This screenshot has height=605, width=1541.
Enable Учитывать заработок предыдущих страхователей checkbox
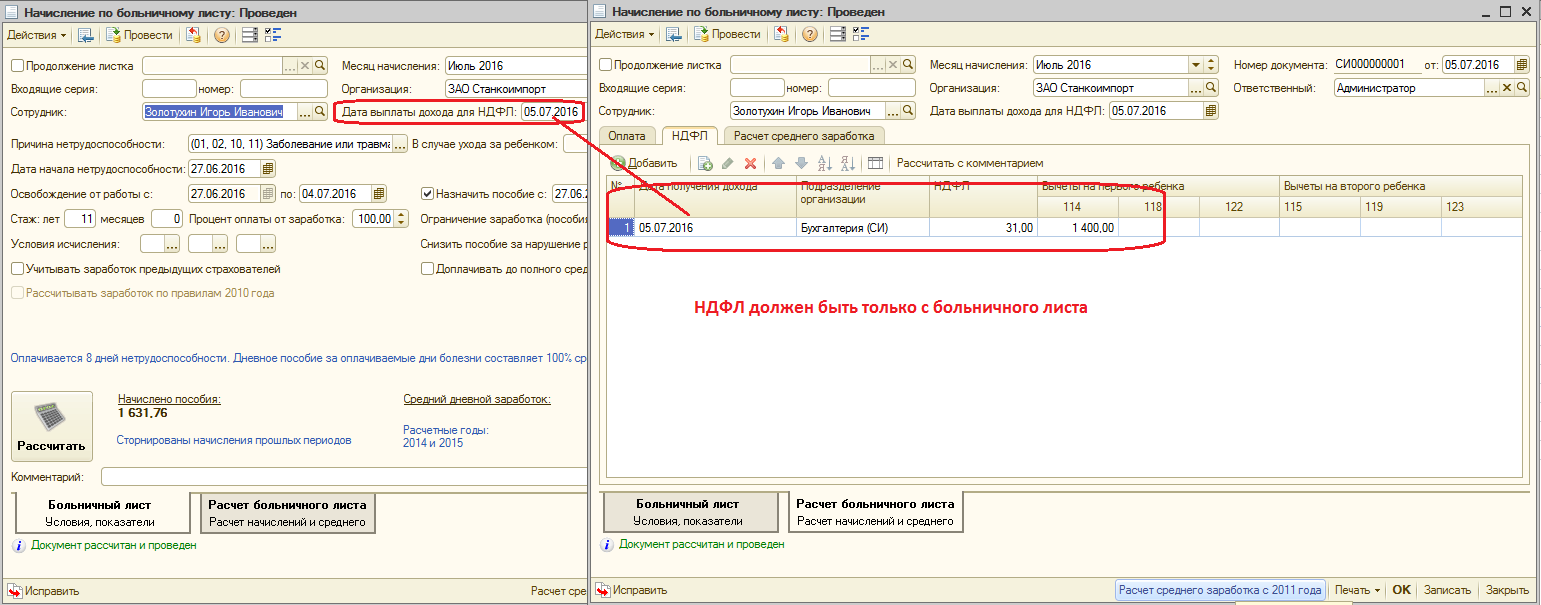tap(18, 269)
